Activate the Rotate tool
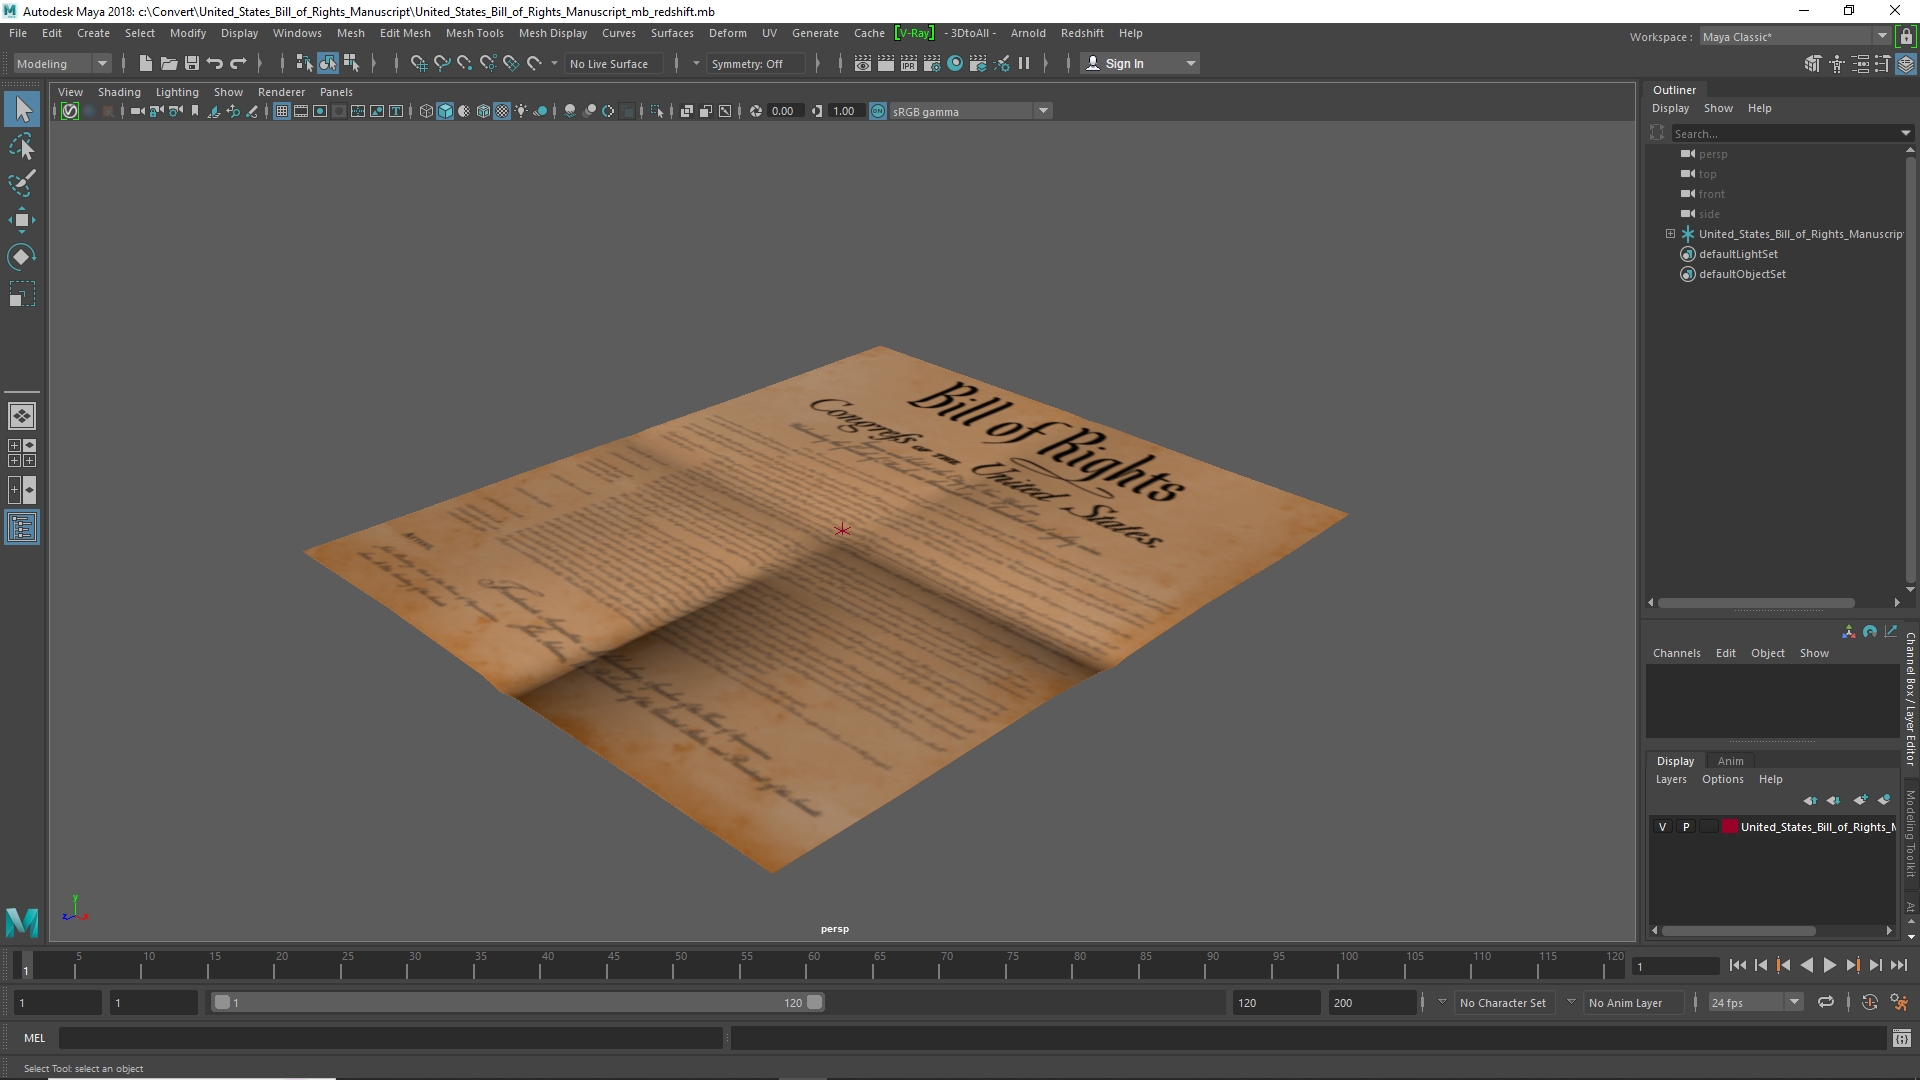Viewport: 1920px width, 1080px height. (x=22, y=257)
